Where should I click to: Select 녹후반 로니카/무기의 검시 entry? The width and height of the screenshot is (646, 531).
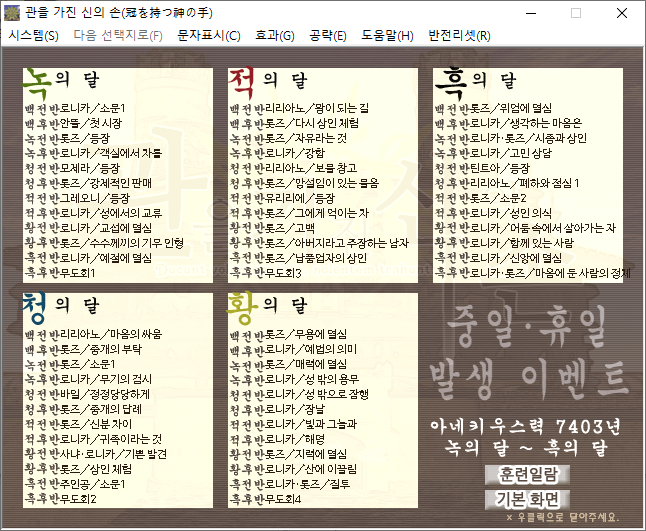click(88, 379)
